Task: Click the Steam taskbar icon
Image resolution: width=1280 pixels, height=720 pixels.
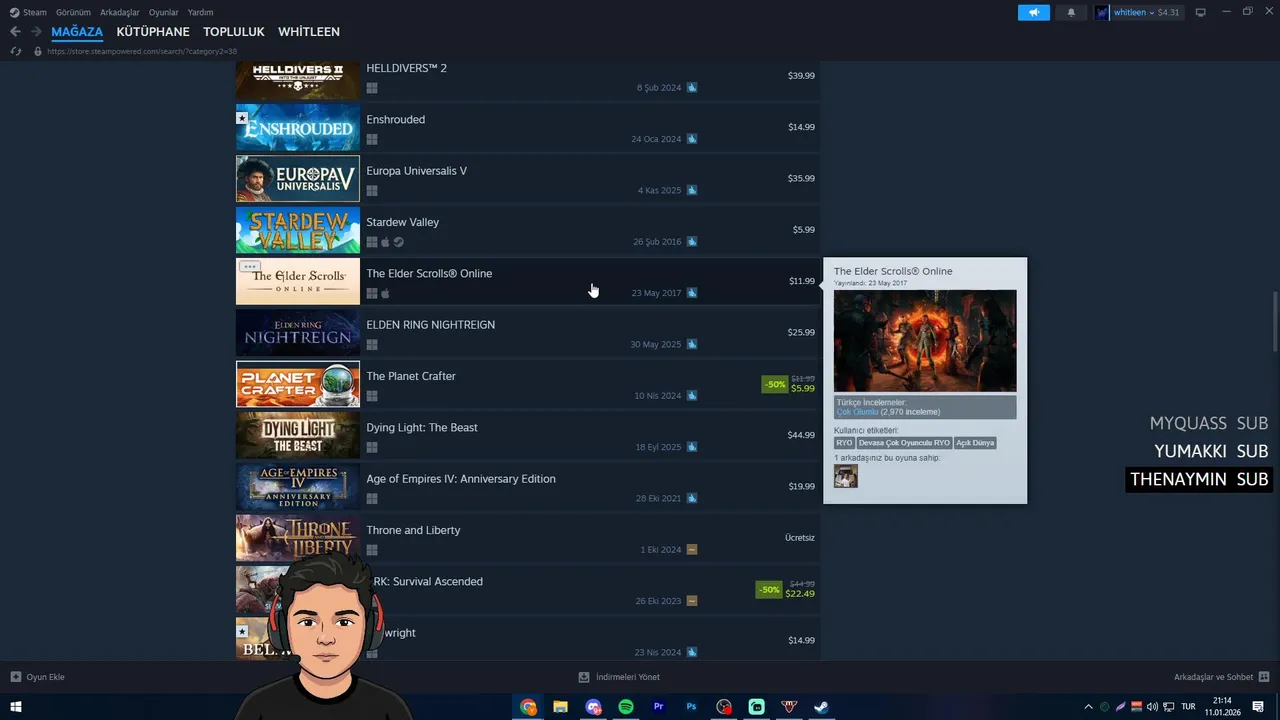Action: [x=821, y=707]
